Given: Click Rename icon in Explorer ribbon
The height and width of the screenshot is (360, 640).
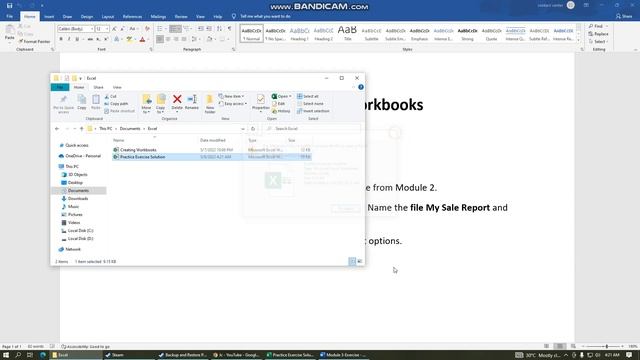Looking at the screenshot, I should coord(191,102).
